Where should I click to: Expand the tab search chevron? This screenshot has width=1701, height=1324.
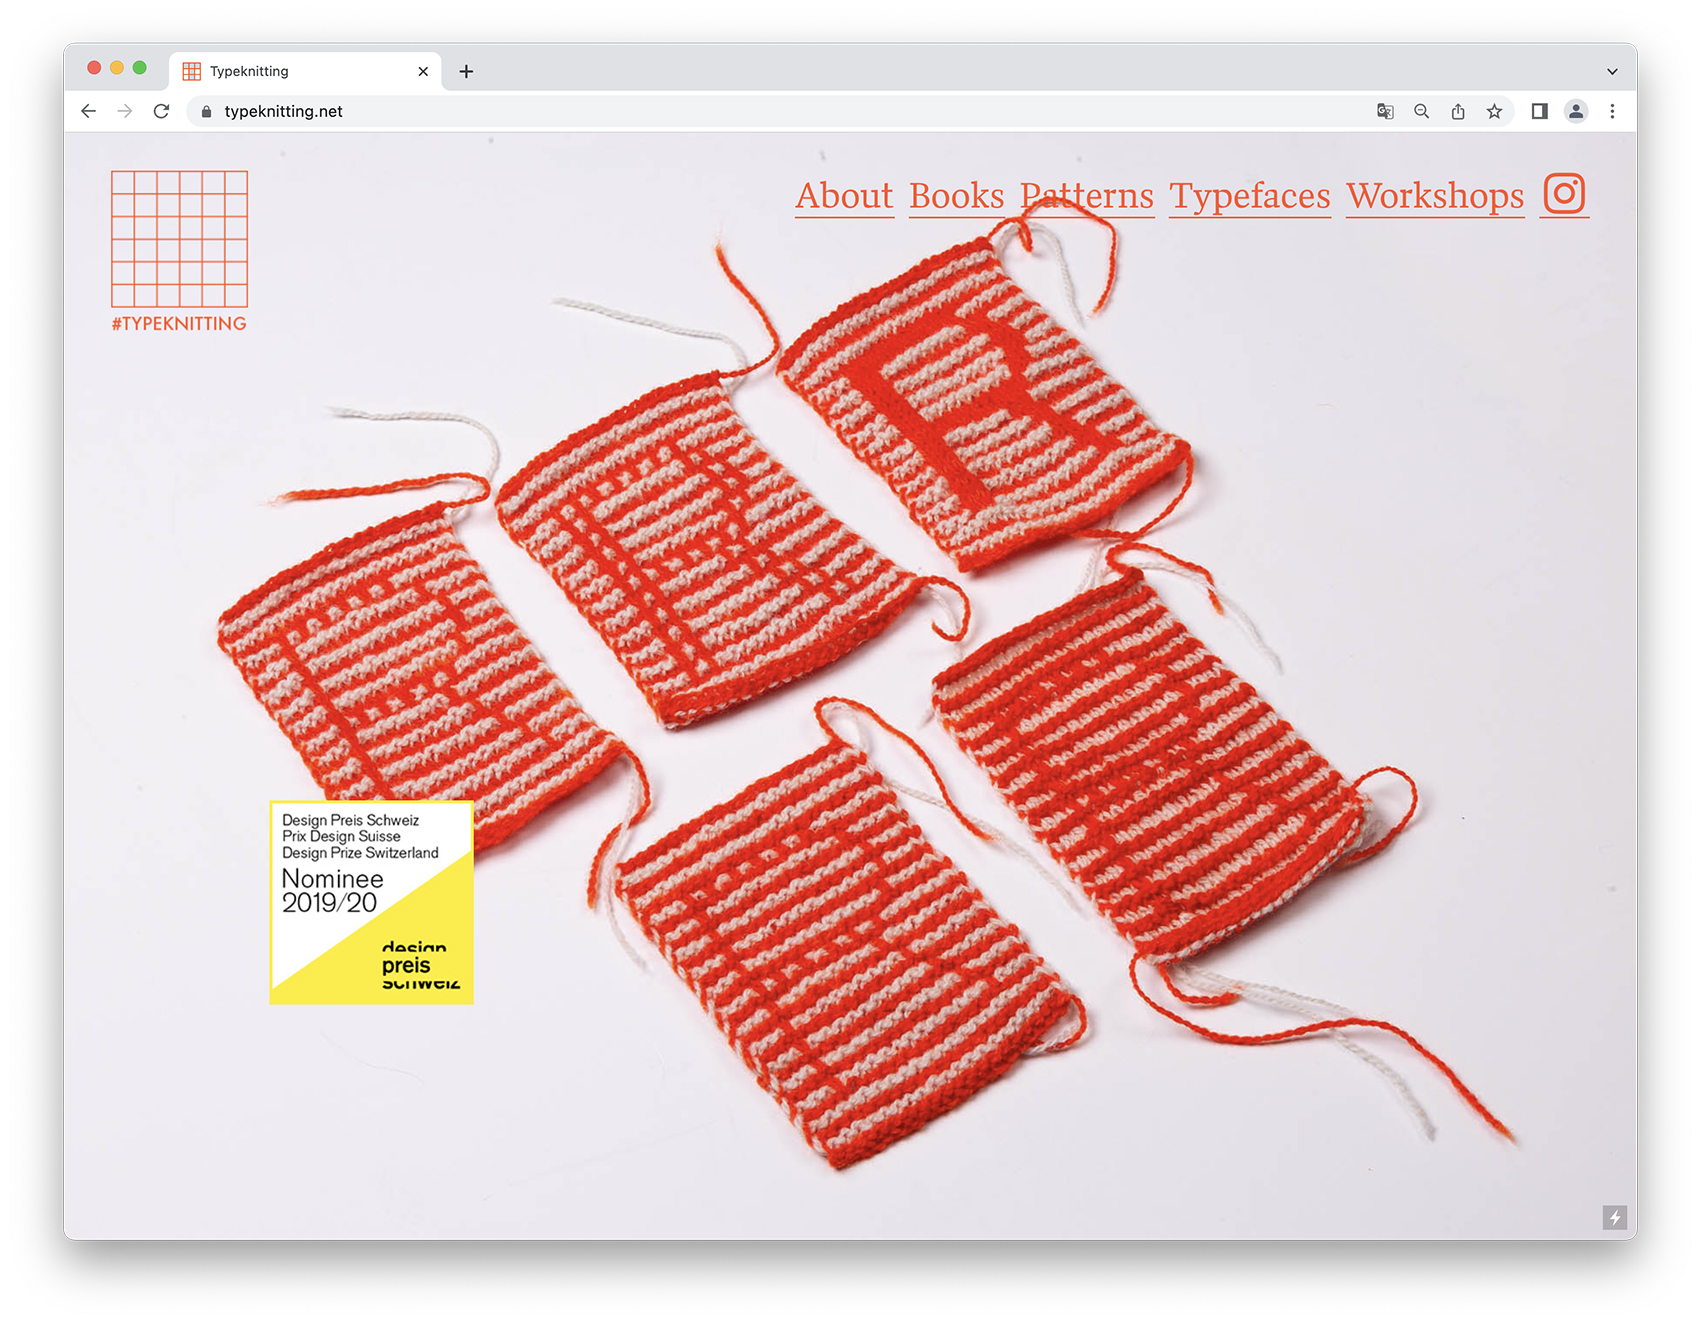(1612, 71)
